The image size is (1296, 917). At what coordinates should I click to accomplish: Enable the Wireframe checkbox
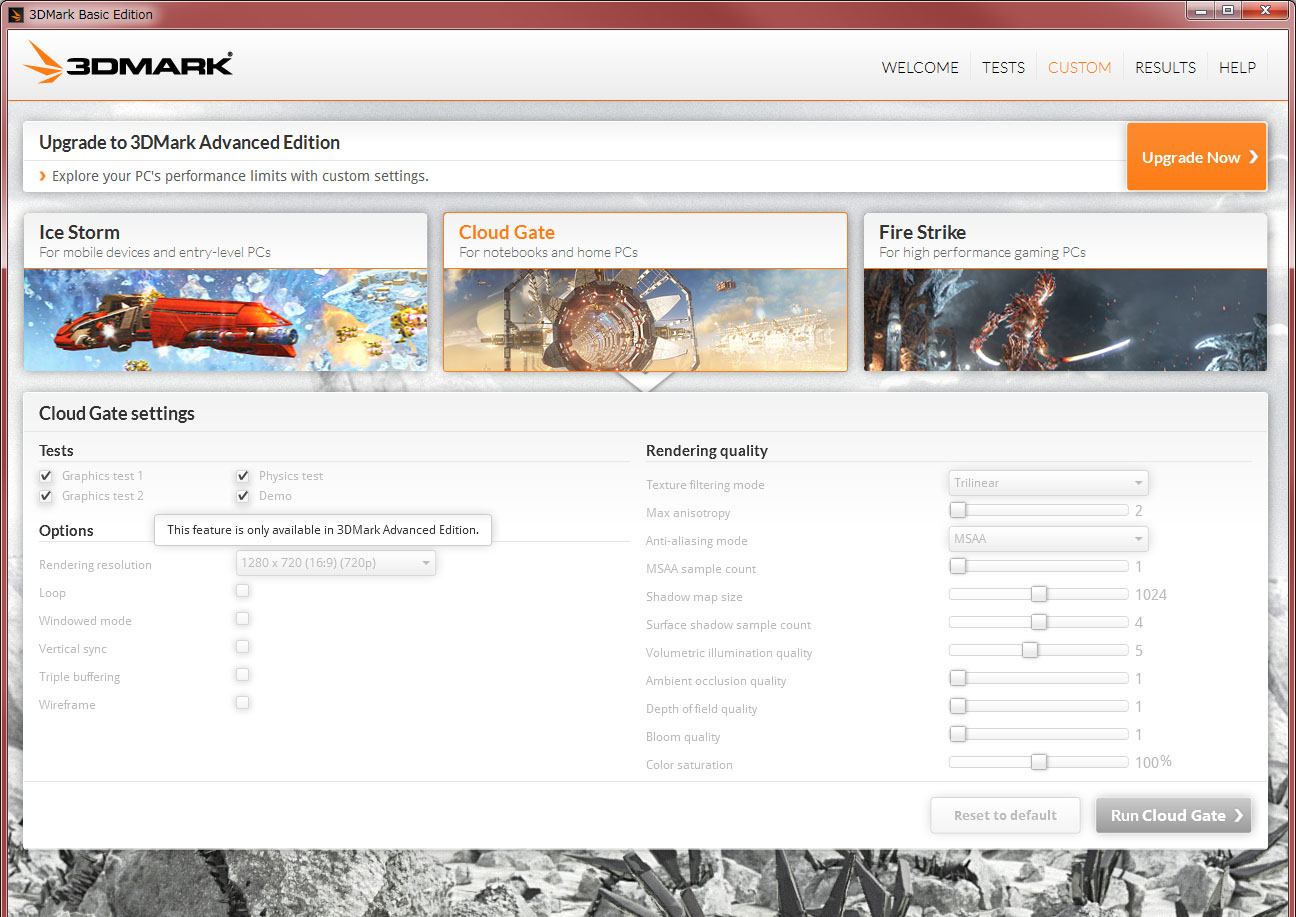[243, 703]
